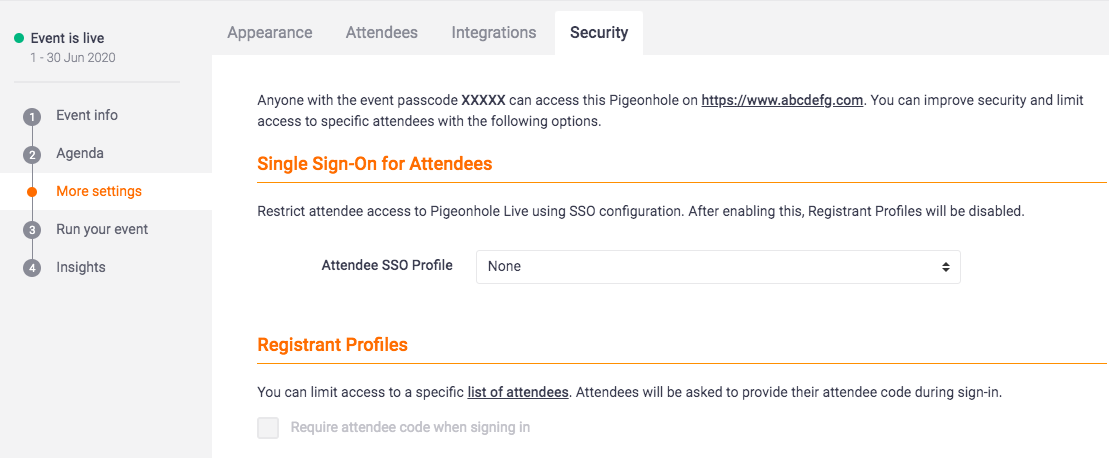Open Run your event step
Viewport: 1109px width, 458px height.
(x=102, y=229)
